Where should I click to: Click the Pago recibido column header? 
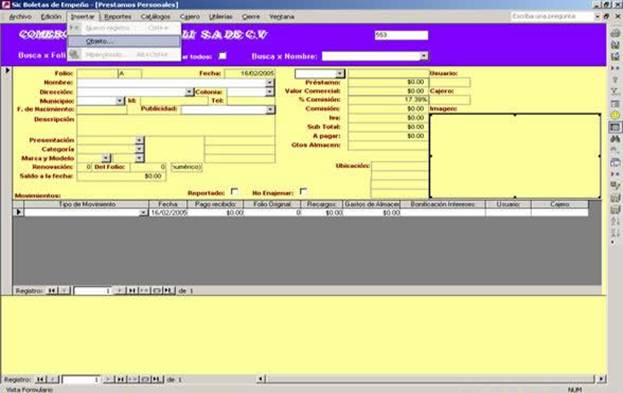click(x=215, y=204)
